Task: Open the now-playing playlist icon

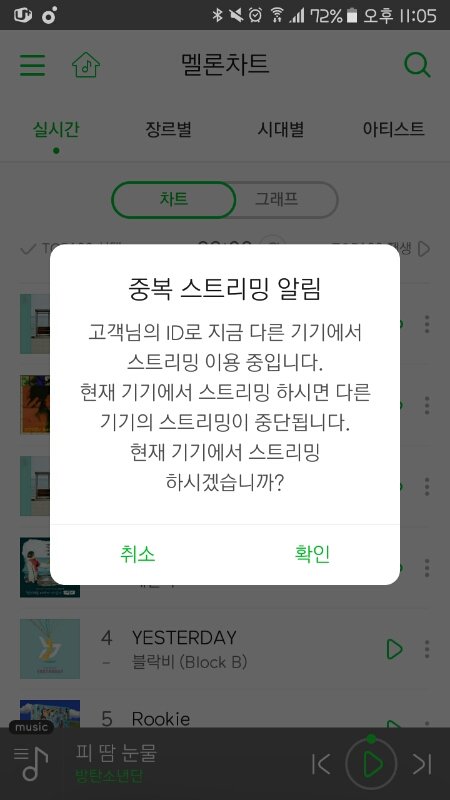Action: pyautogui.click(x=31, y=763)
